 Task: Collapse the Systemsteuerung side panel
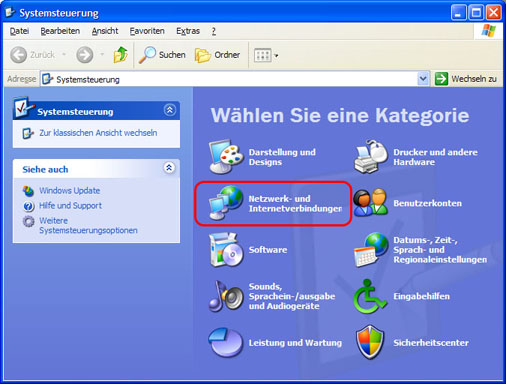click(170, 110)
